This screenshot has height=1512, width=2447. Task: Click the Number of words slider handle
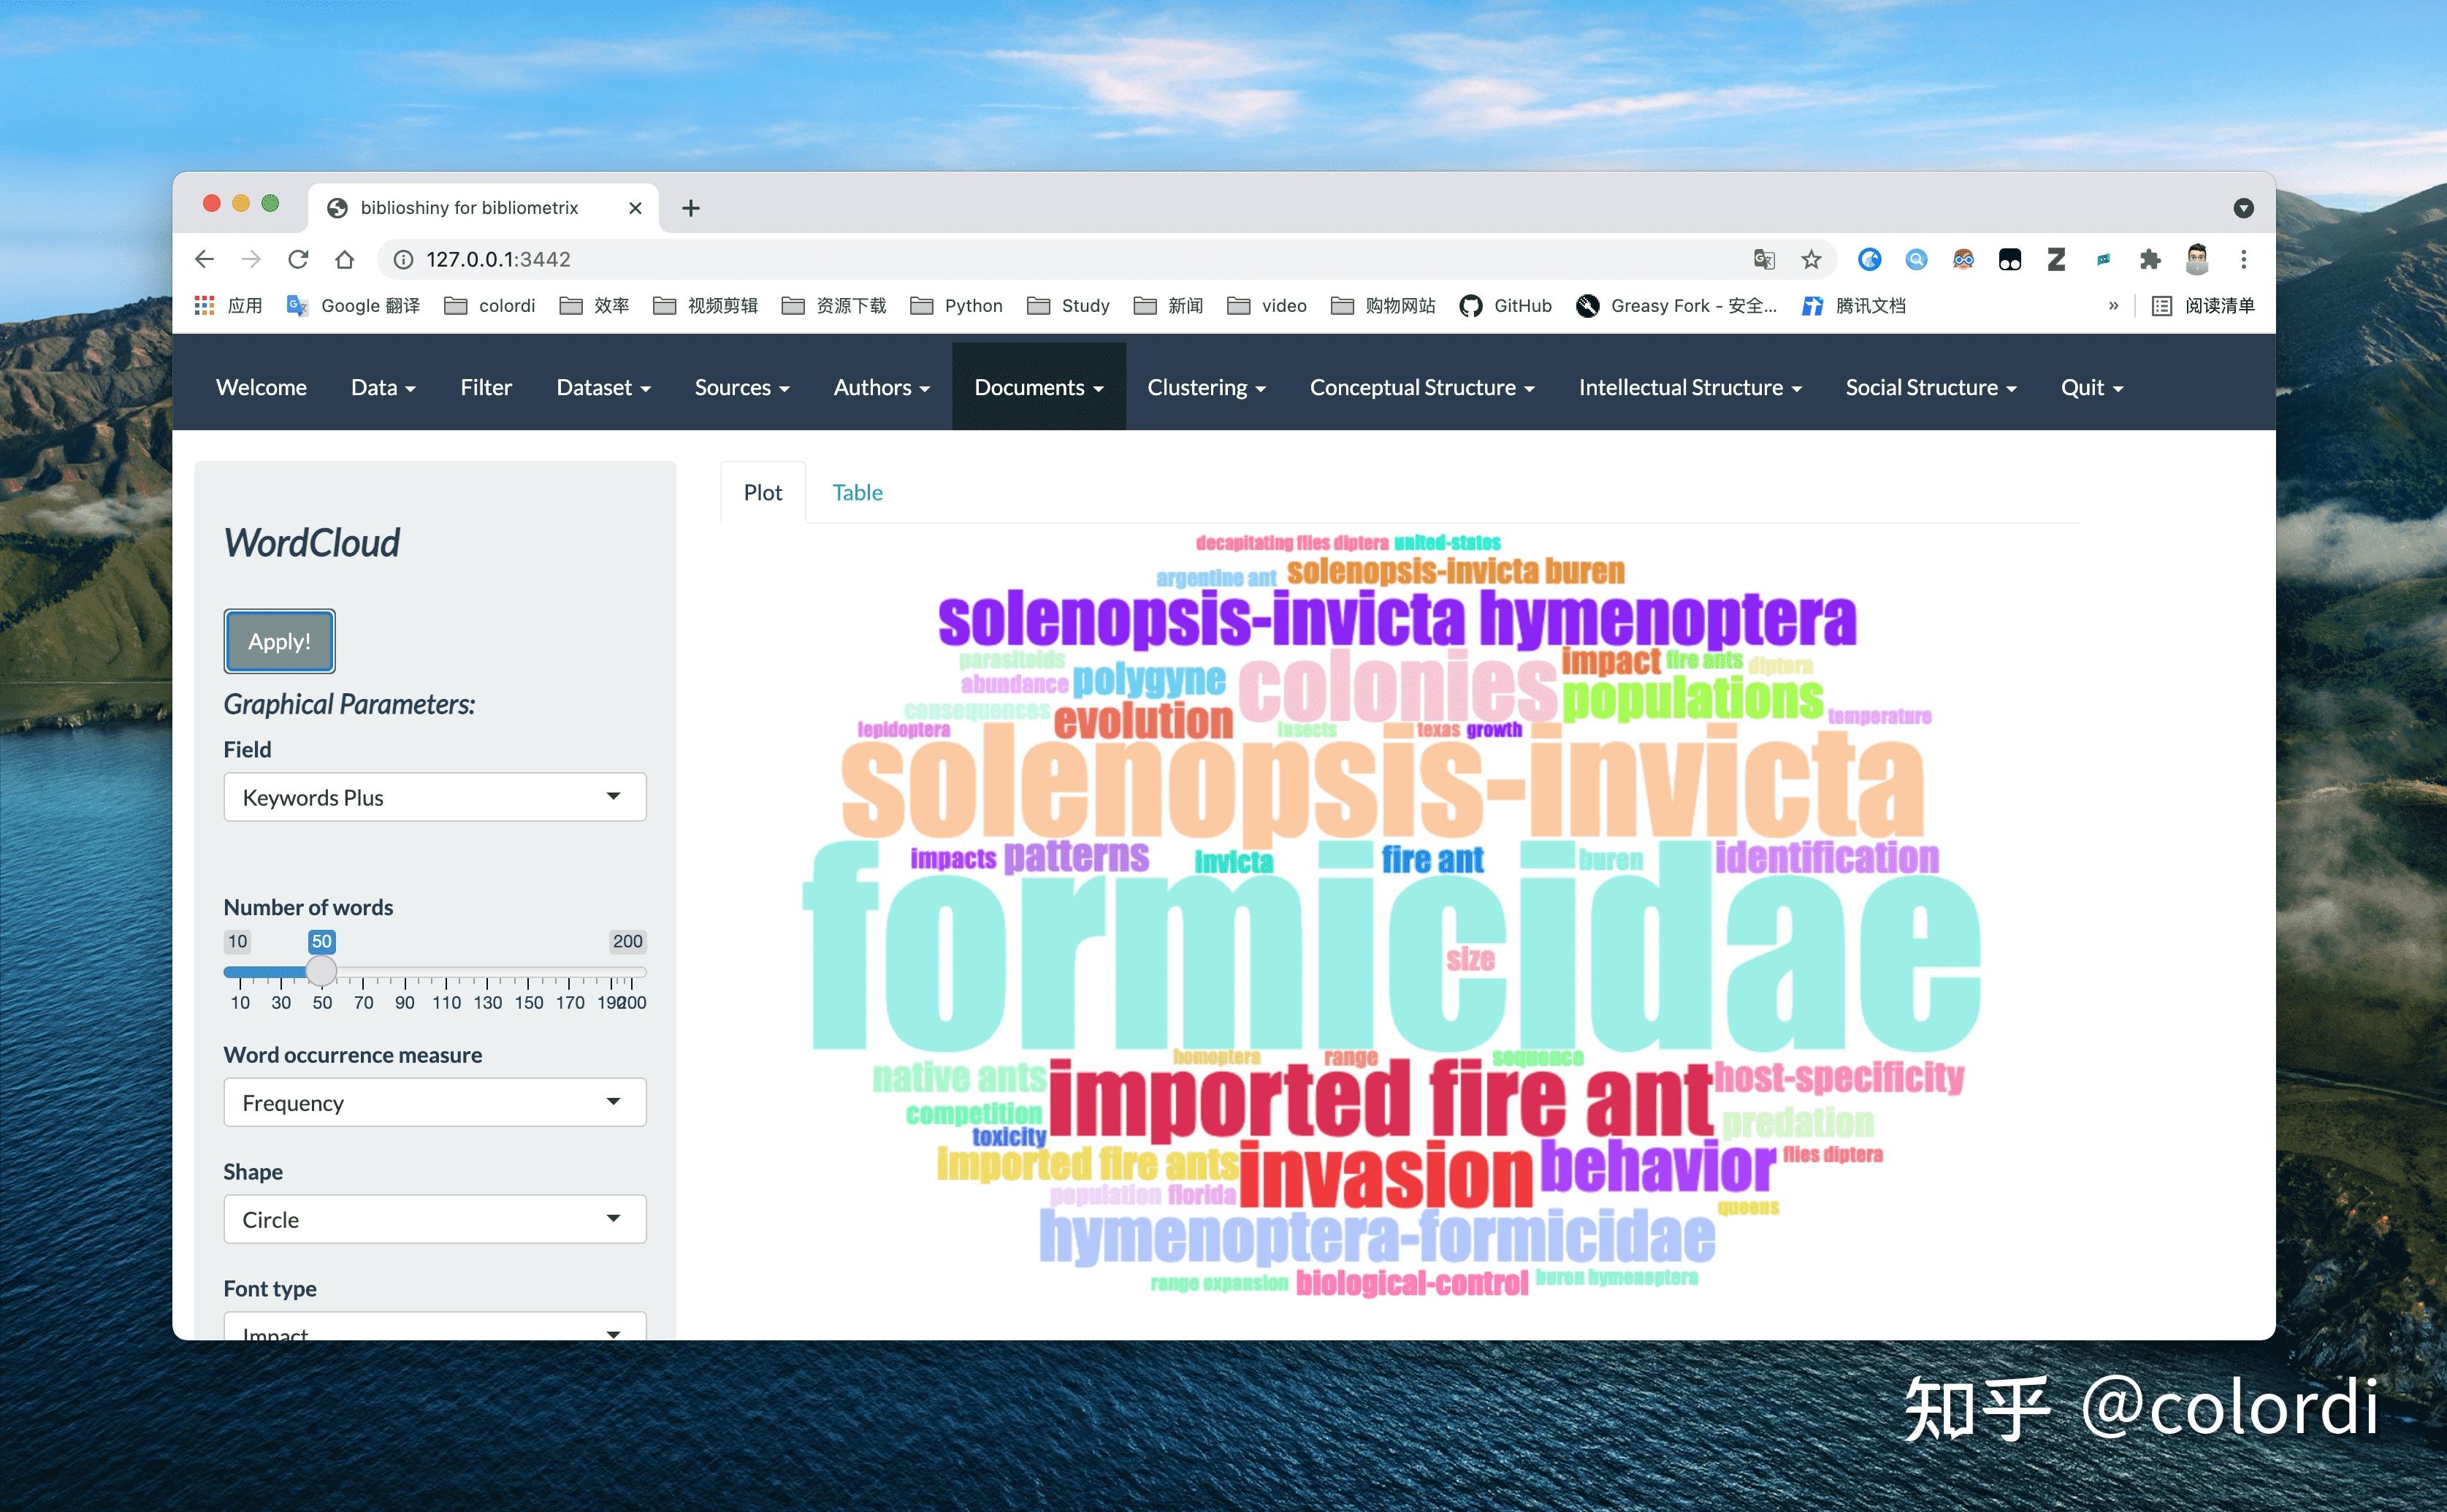tap(321, 971)
